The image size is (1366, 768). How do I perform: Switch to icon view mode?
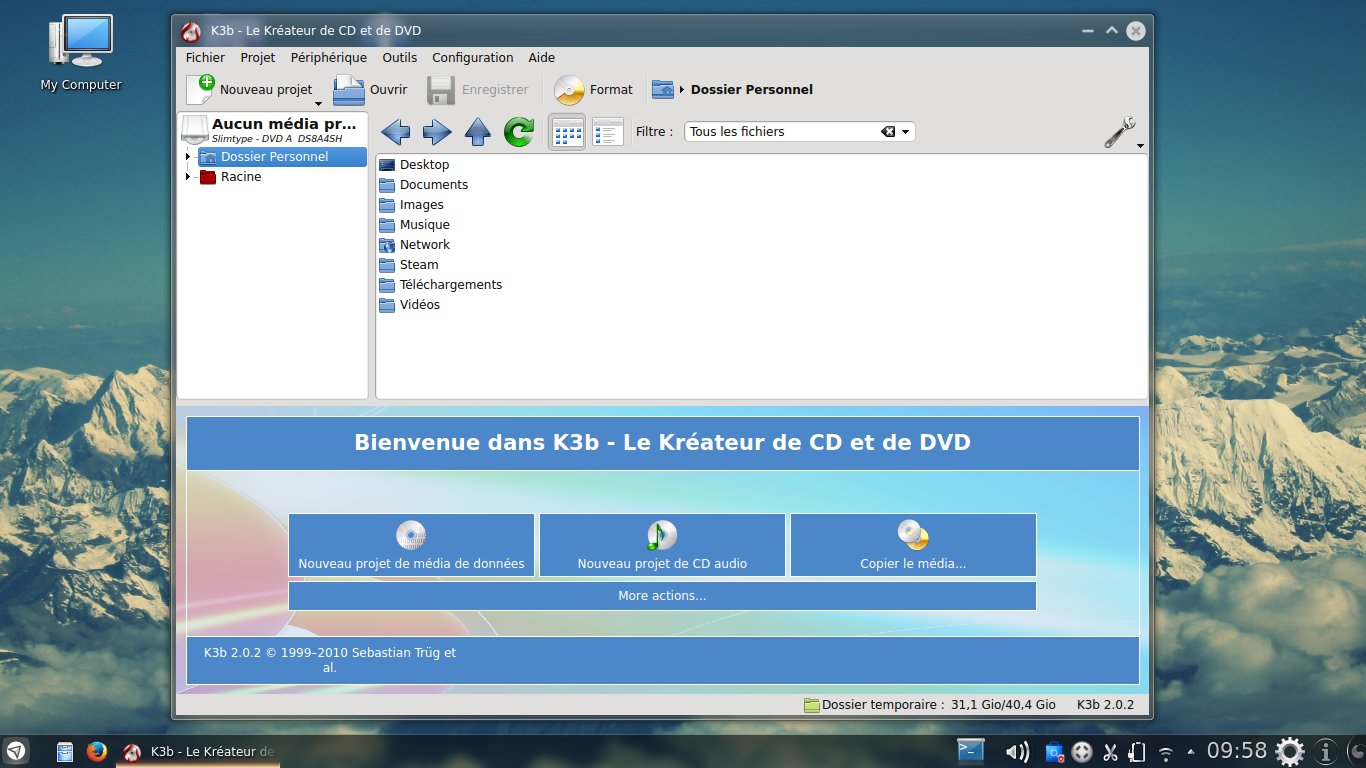pyautogui.click(x=568, y=131)
